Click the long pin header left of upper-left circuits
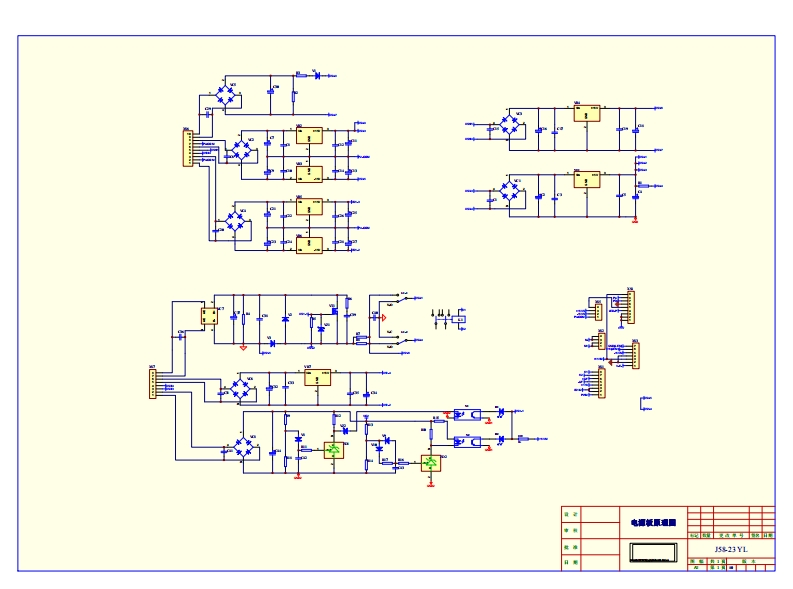 point(186,148)
